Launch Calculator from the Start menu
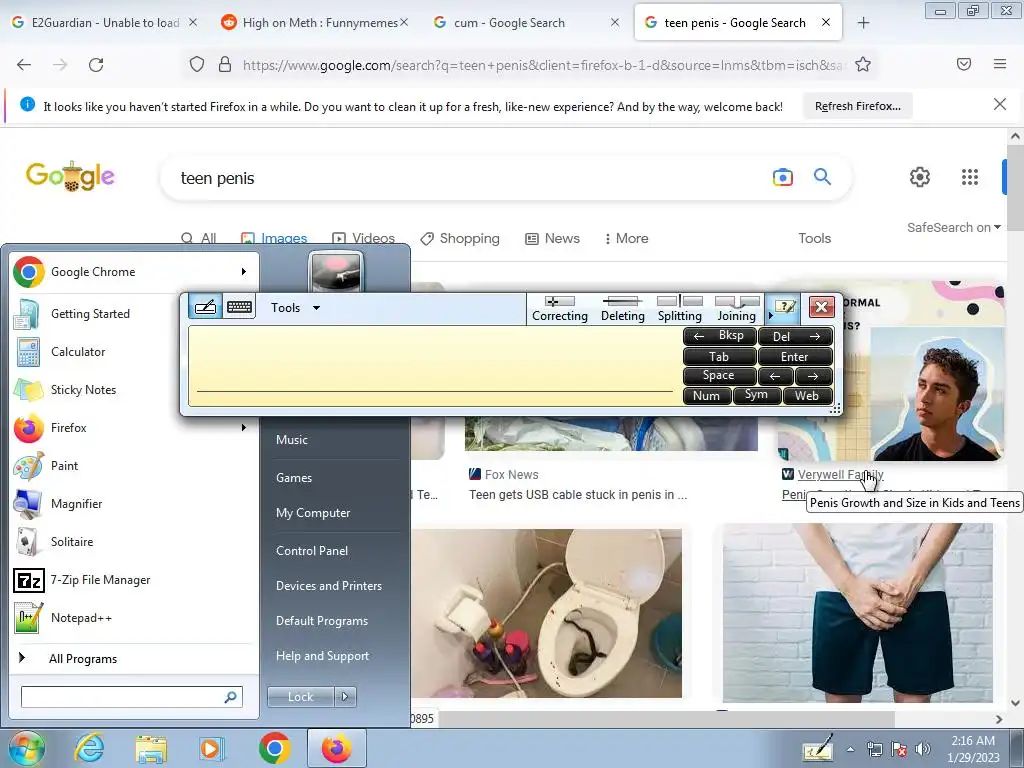The image size is (1024, 768). 78,351
